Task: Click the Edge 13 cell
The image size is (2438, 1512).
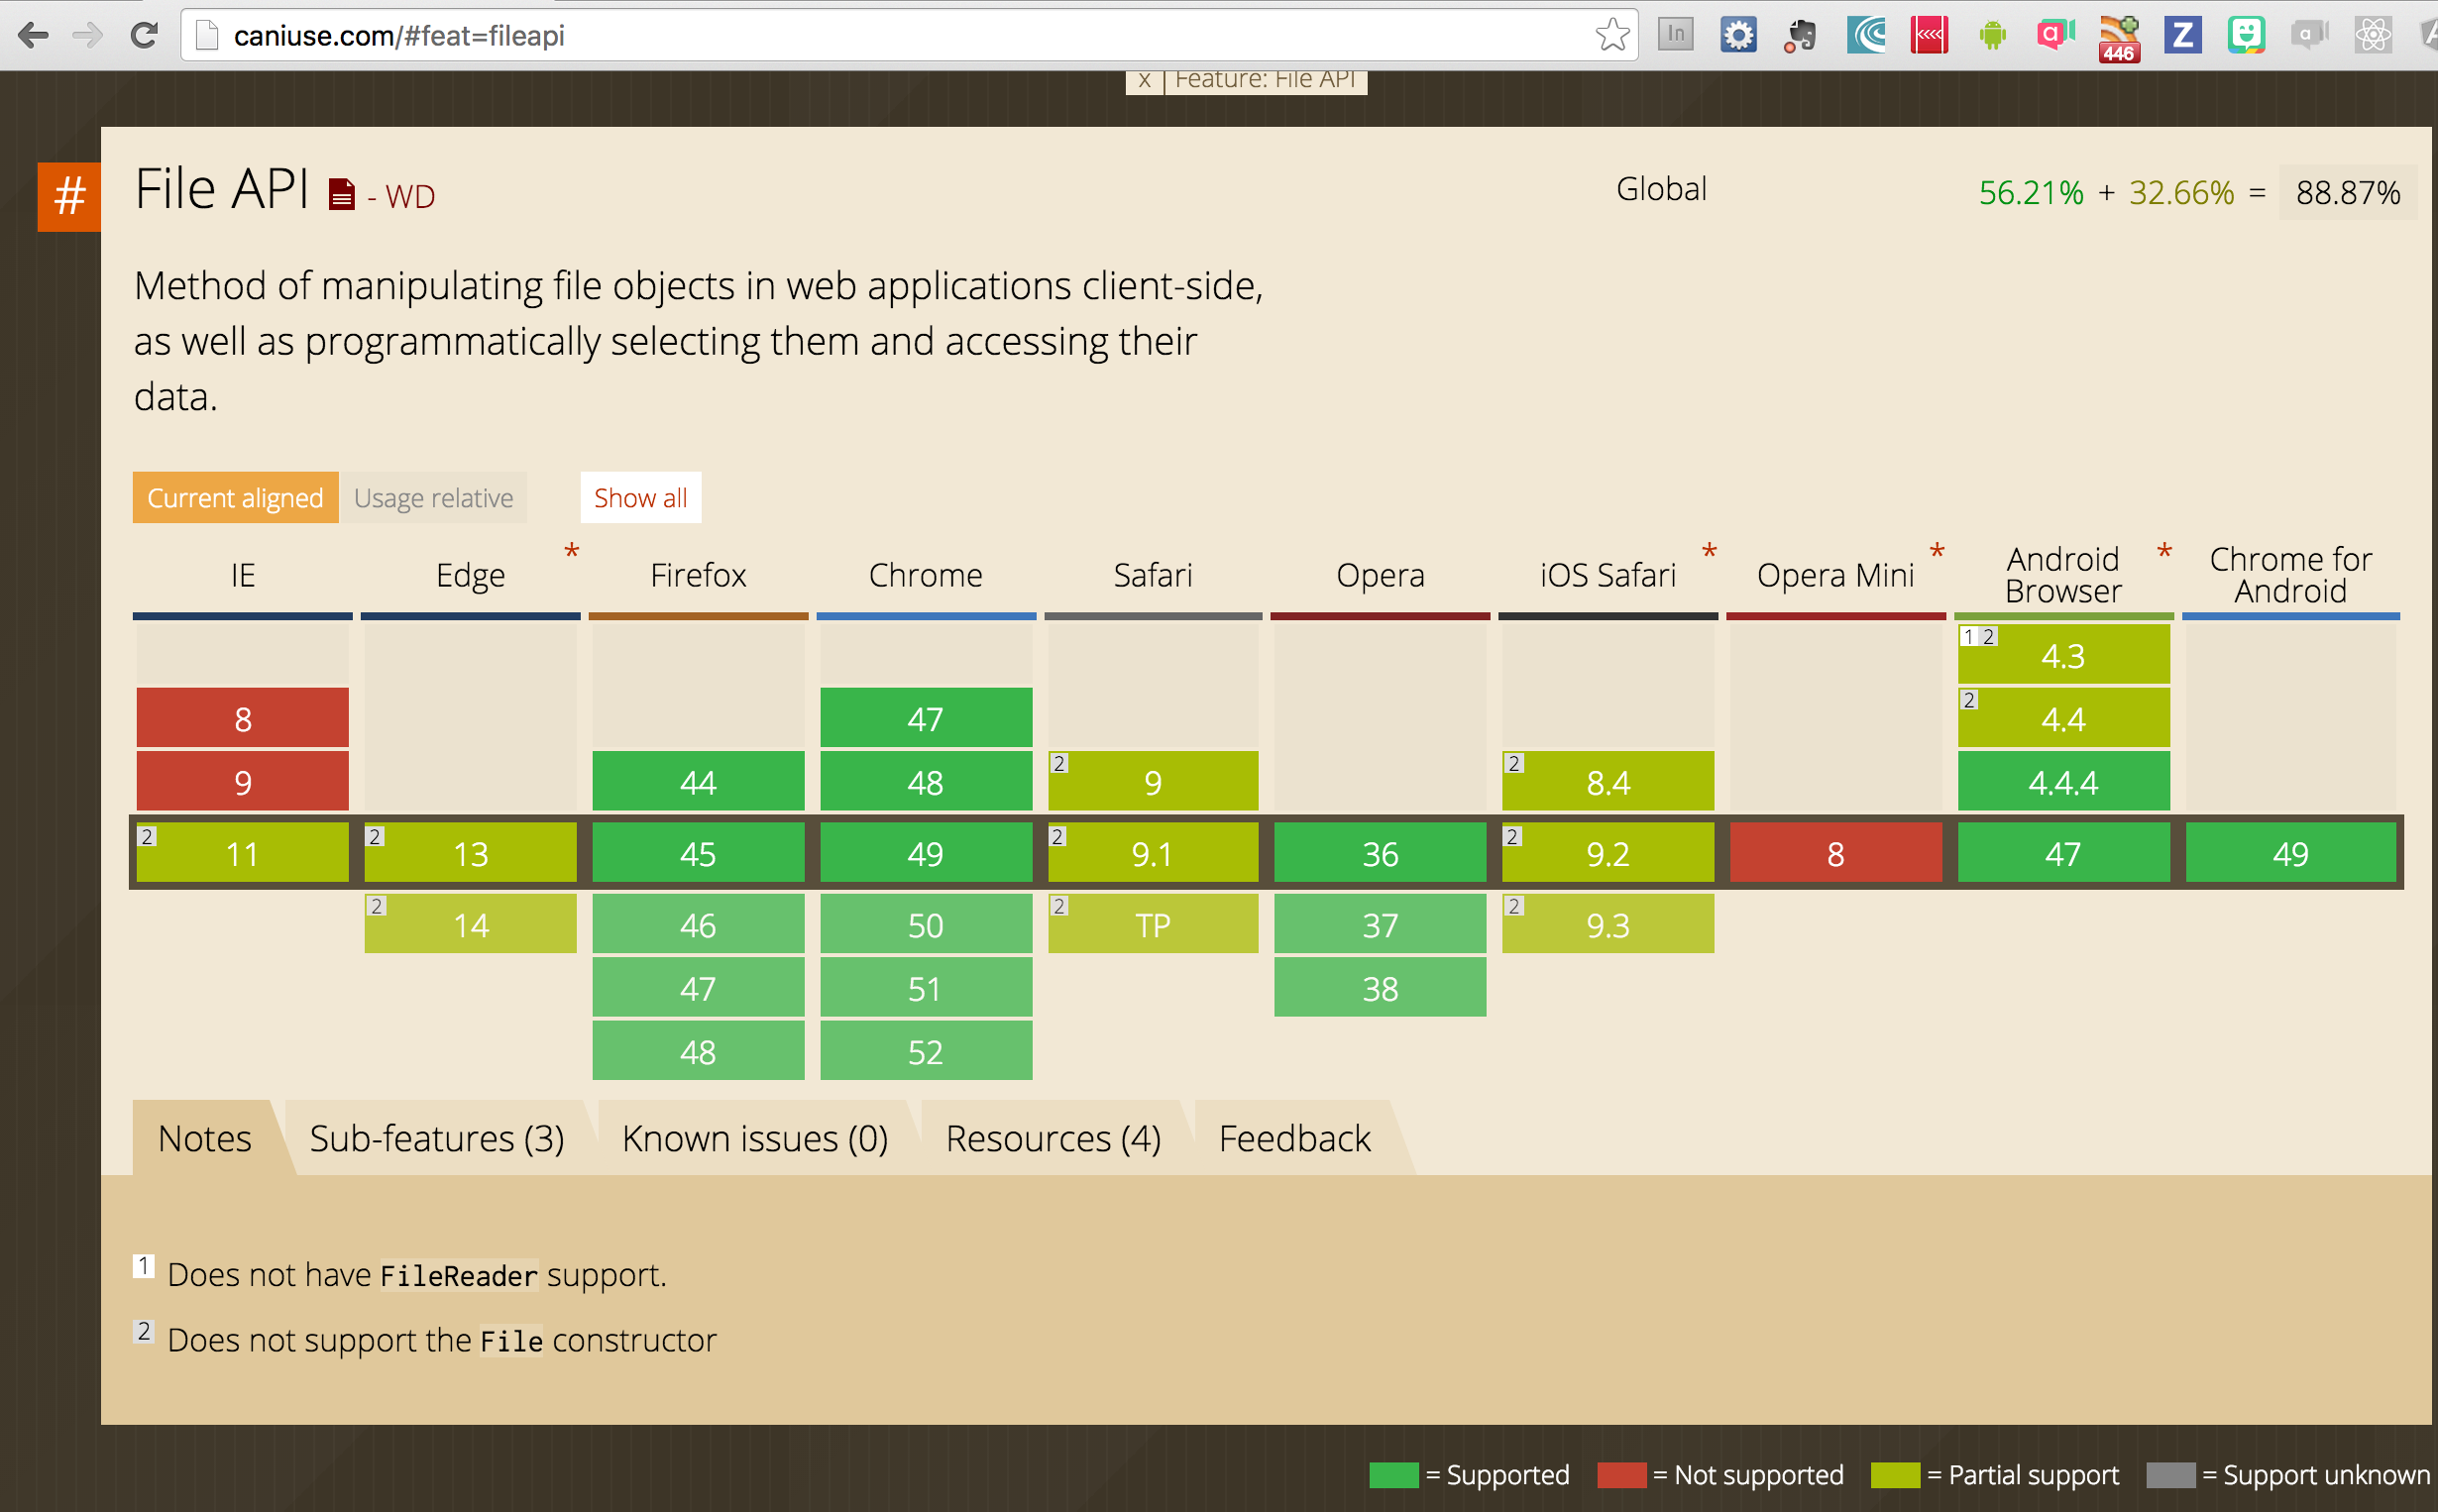Action: pyautogui.click(x=470, y=852)
